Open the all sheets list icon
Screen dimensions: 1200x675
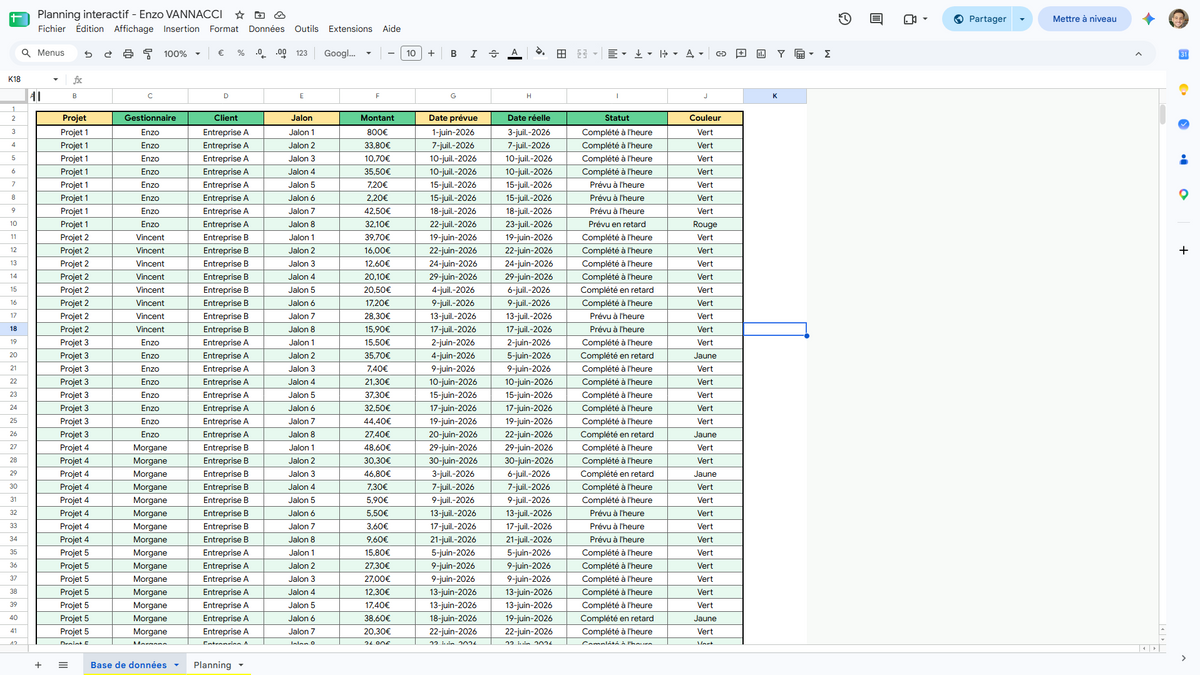click(x=63, y=665)
